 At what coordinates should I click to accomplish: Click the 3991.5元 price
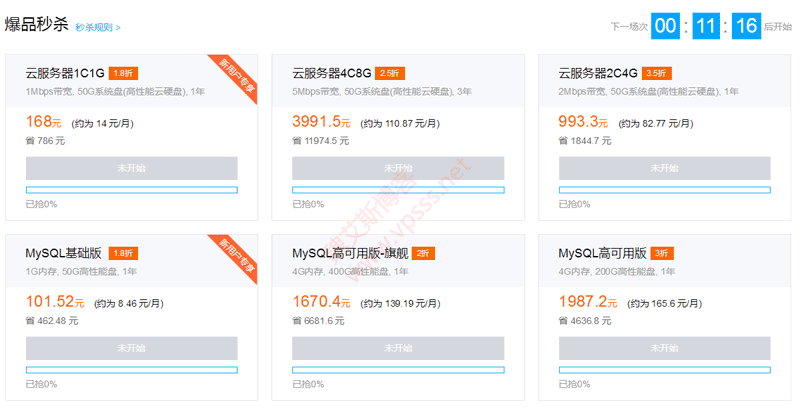click(321, 122)
